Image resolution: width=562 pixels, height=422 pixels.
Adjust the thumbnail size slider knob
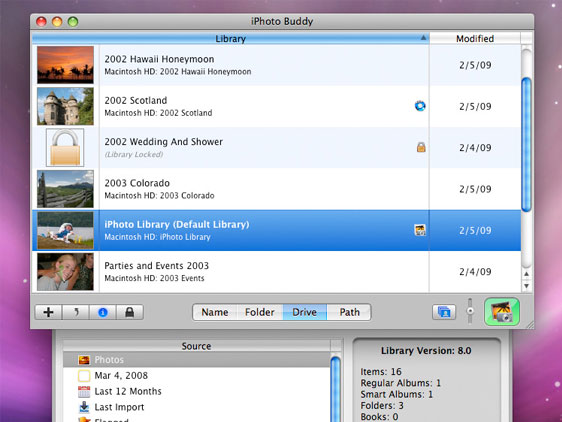[470, 311]
